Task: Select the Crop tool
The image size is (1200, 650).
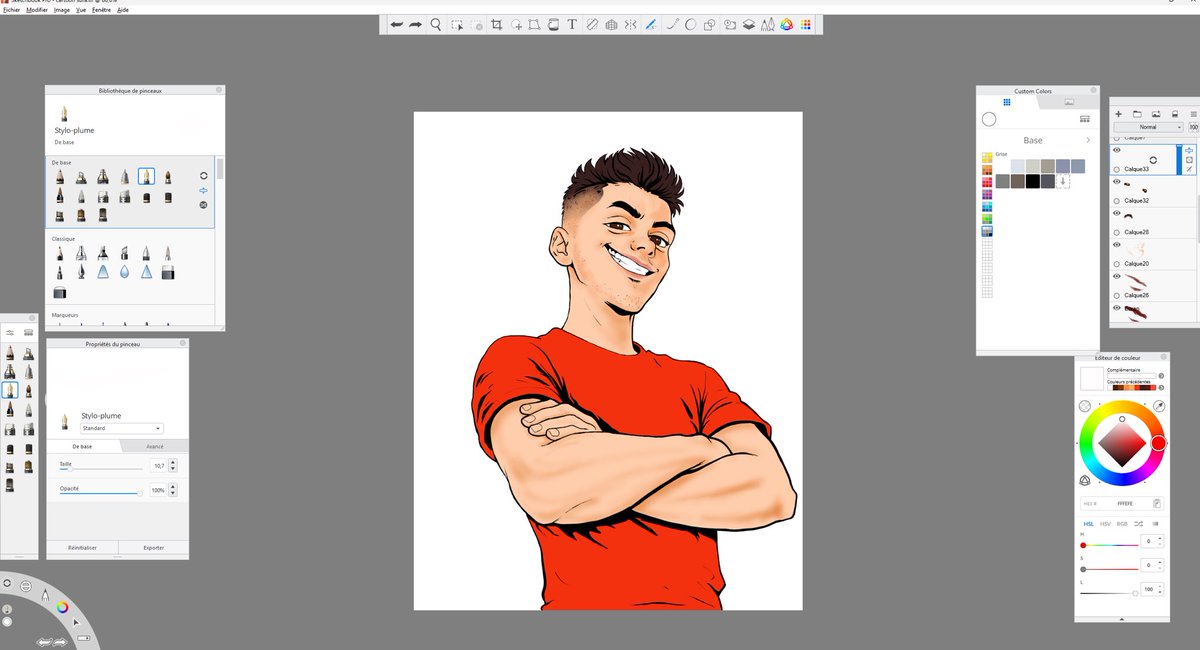Action: 497,25
